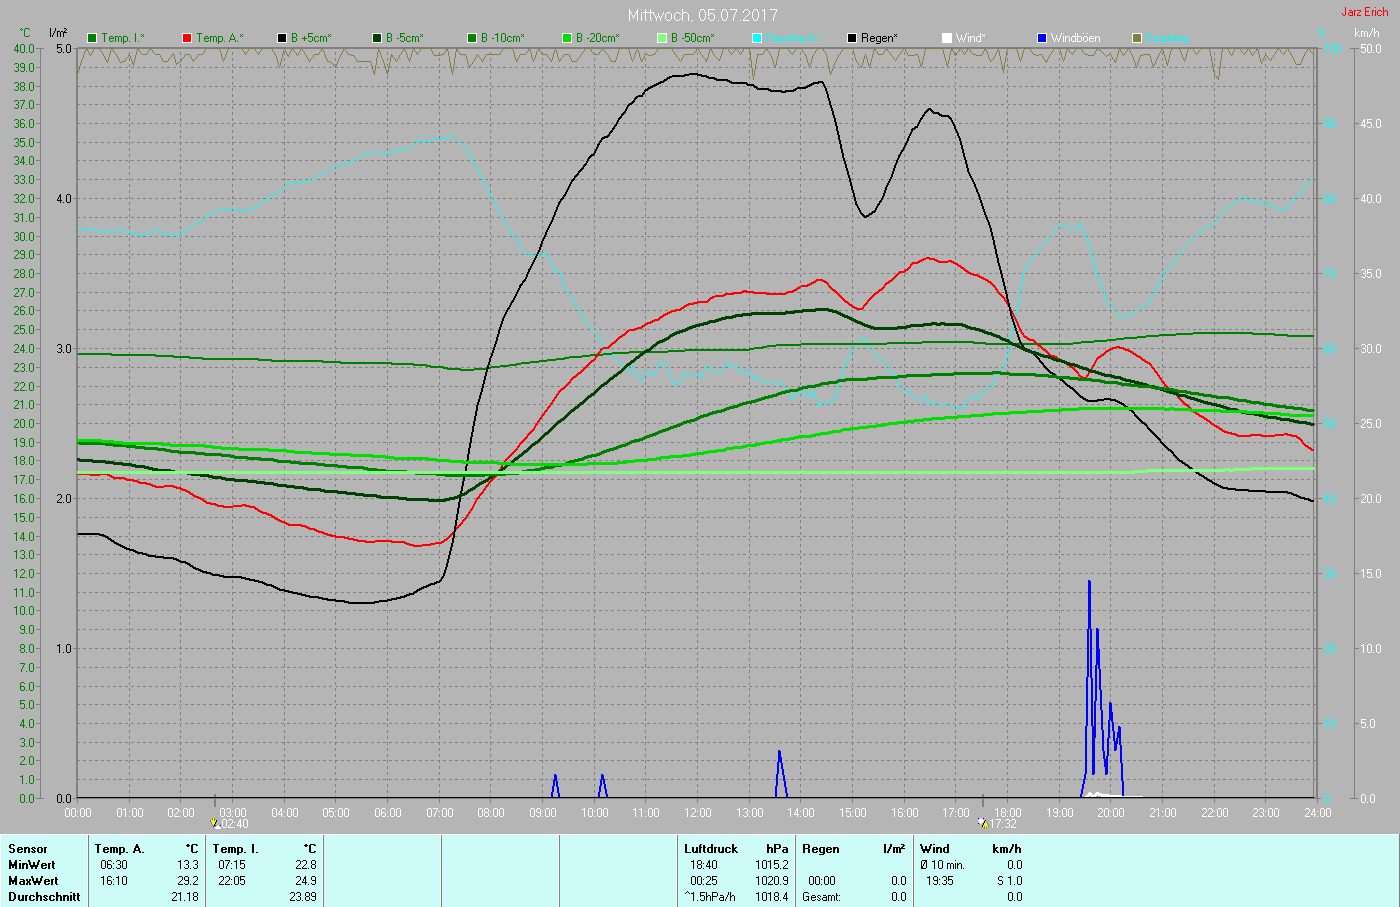
Task: Click the red Temp. A. legend square
Action: point(187,38)
